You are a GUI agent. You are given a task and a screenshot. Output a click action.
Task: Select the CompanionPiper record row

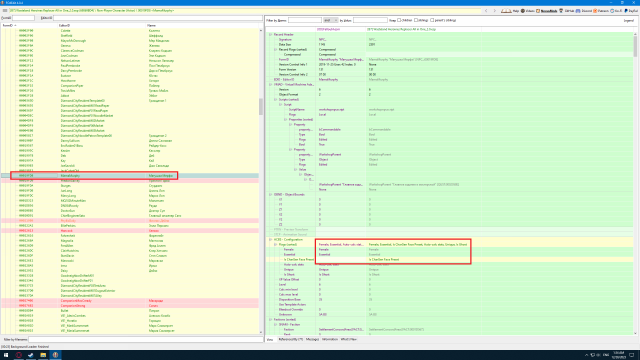pos(130,86)
